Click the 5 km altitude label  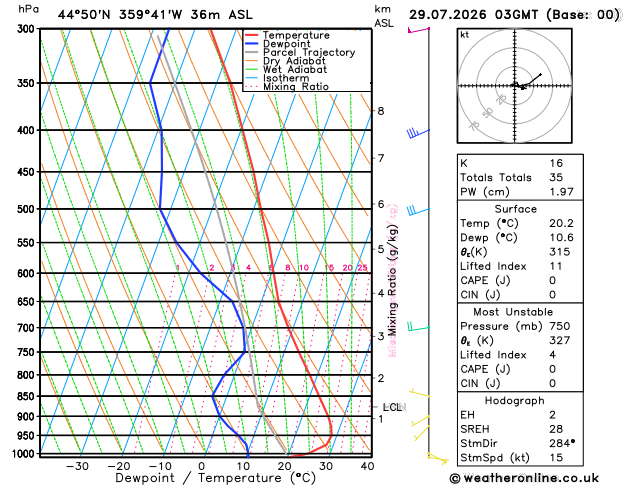point(381,249)
